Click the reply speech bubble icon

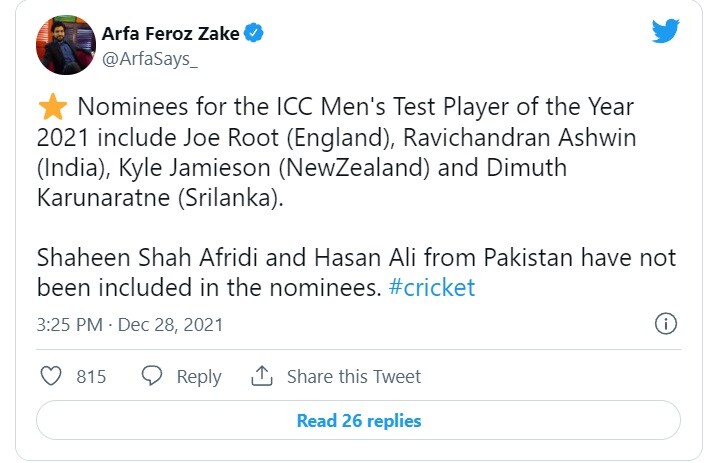tap(152, 376)
